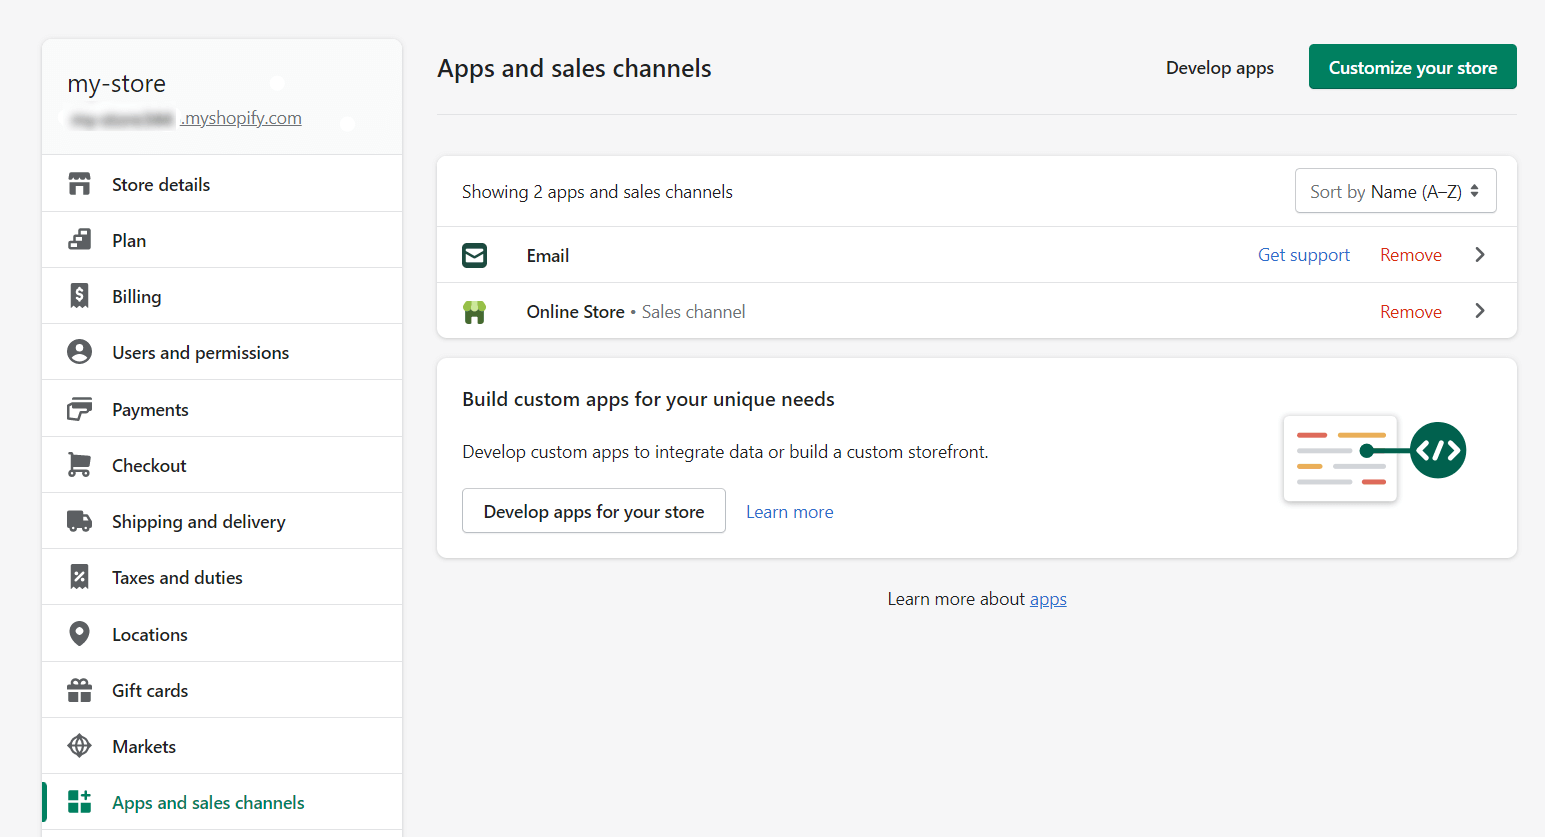Select Taxes and duties

(222, 577)
